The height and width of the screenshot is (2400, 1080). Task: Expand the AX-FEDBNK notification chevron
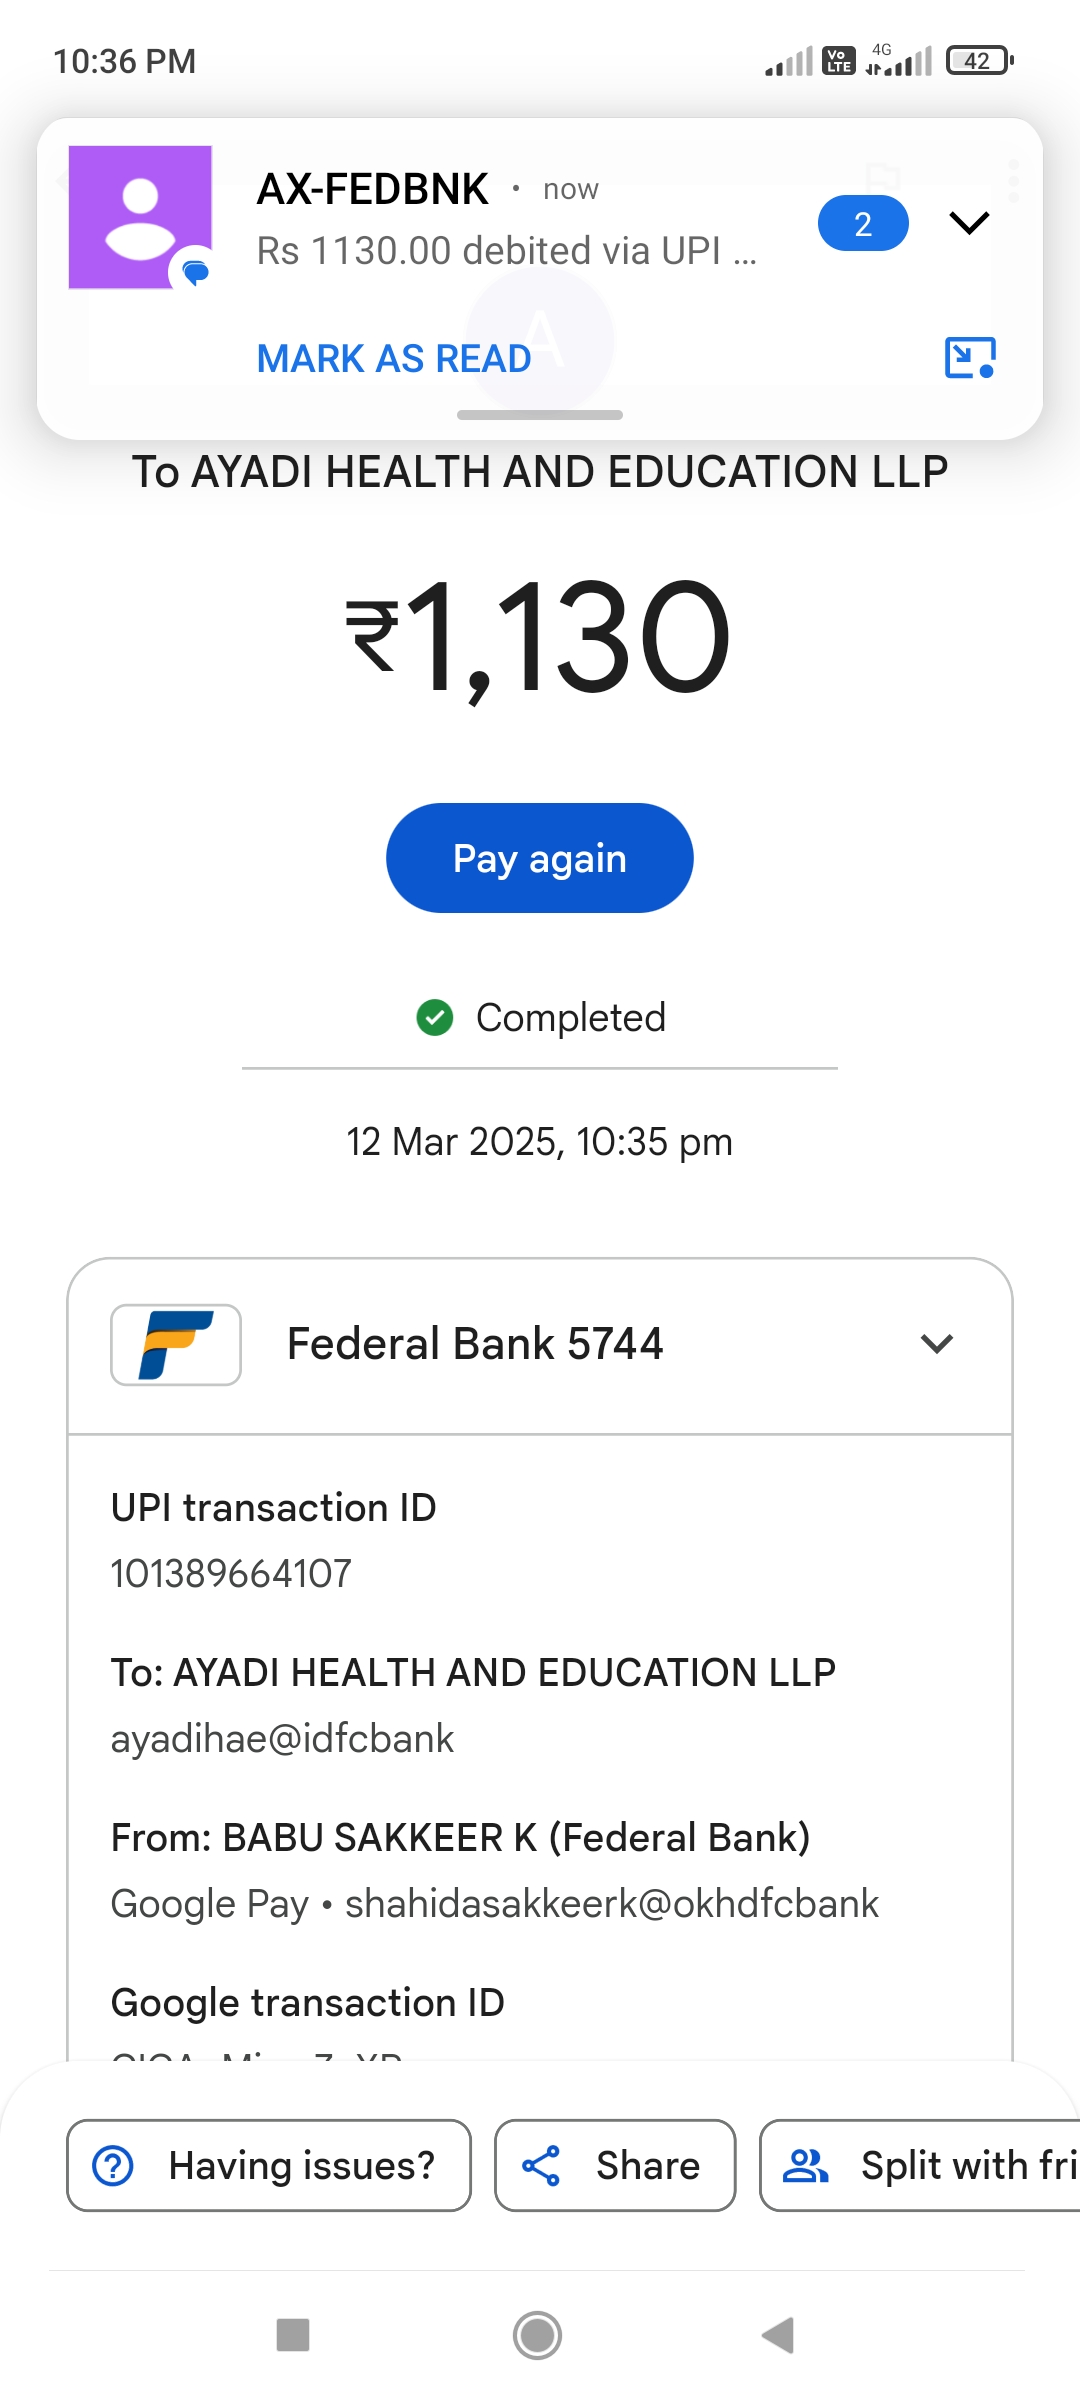point(968,223)
